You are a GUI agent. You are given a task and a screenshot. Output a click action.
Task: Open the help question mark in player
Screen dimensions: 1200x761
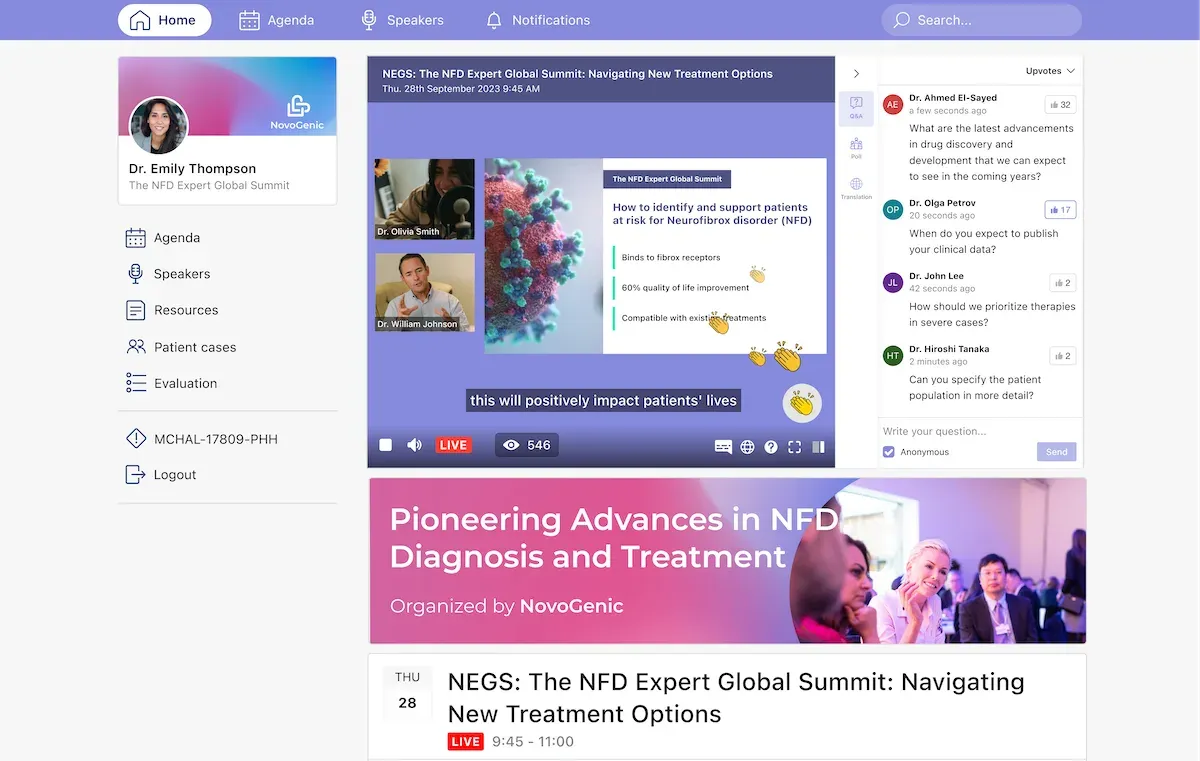click(771, 447)
